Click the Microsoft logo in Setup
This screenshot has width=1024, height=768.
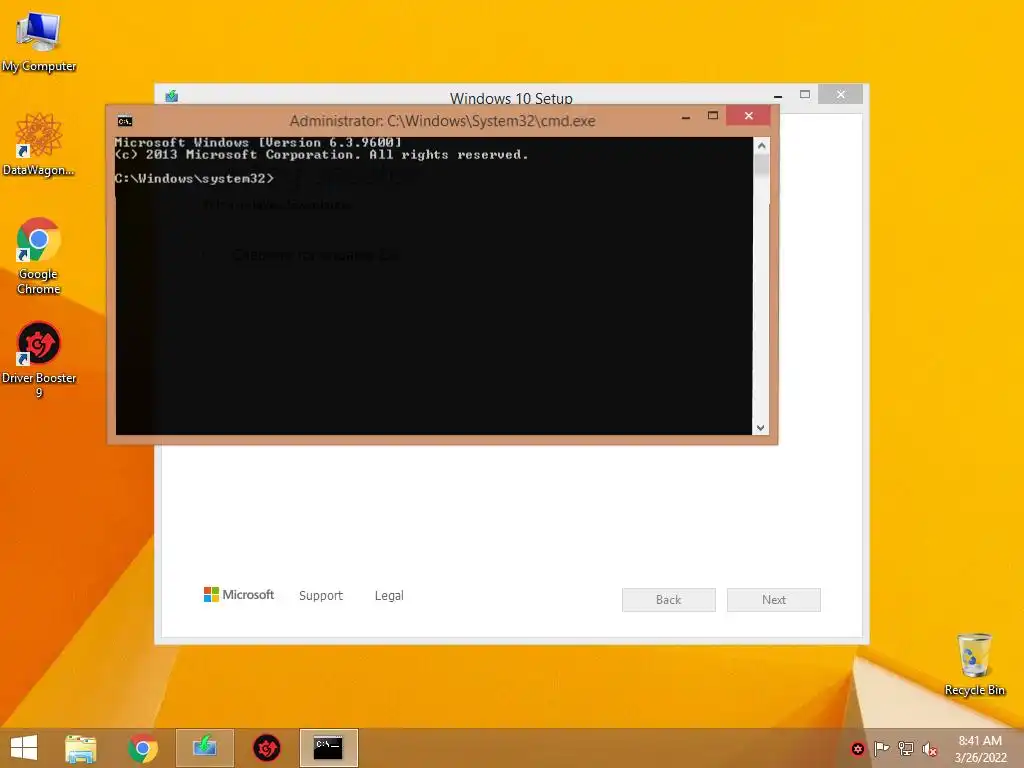239,594
